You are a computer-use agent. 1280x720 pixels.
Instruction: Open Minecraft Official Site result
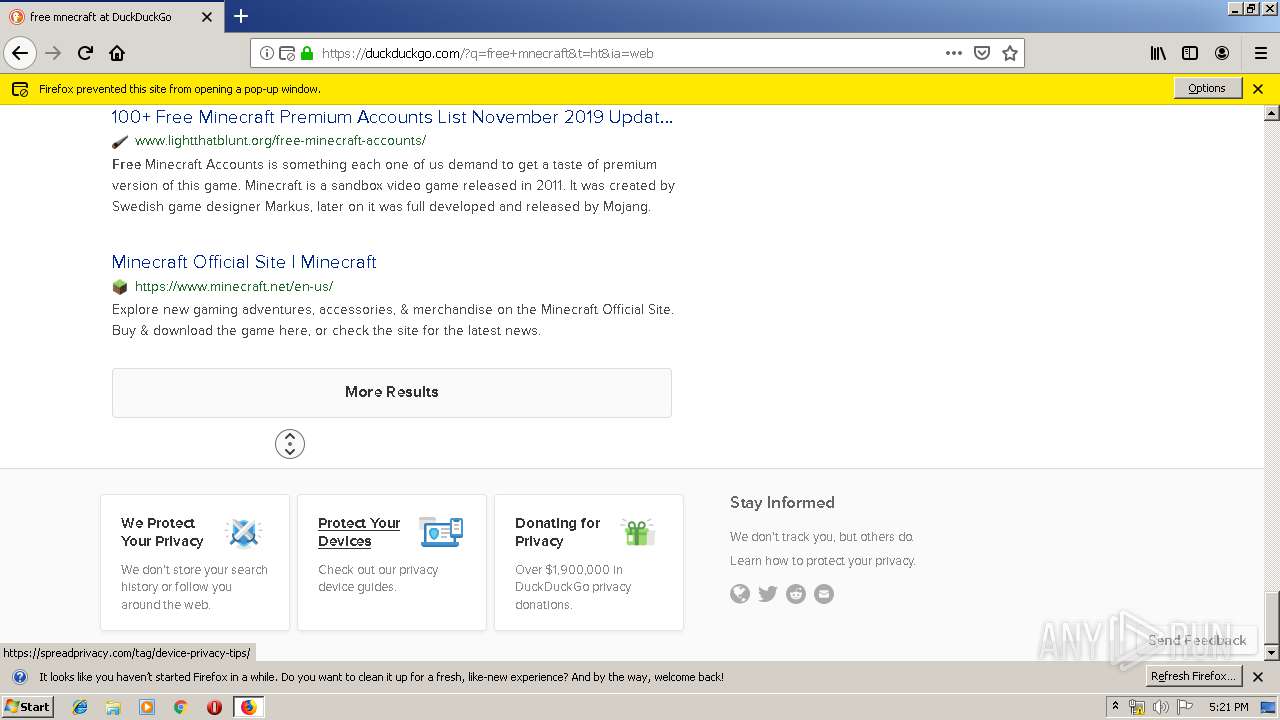244,262
